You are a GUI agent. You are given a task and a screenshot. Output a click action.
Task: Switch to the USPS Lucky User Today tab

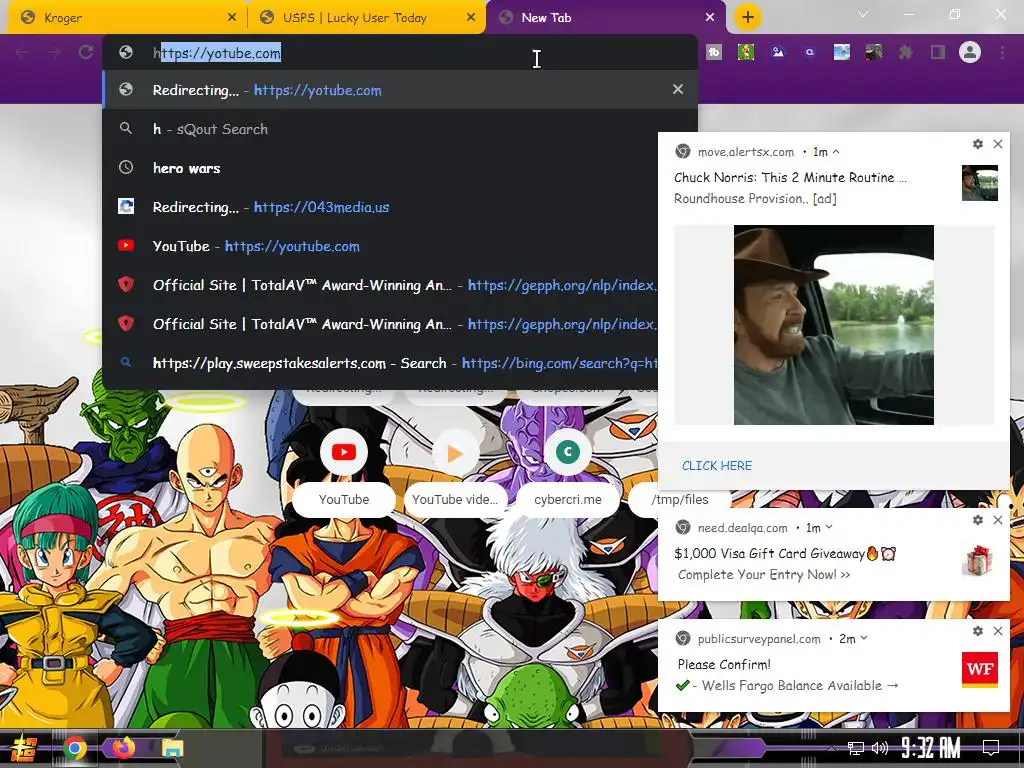[366, 18]
